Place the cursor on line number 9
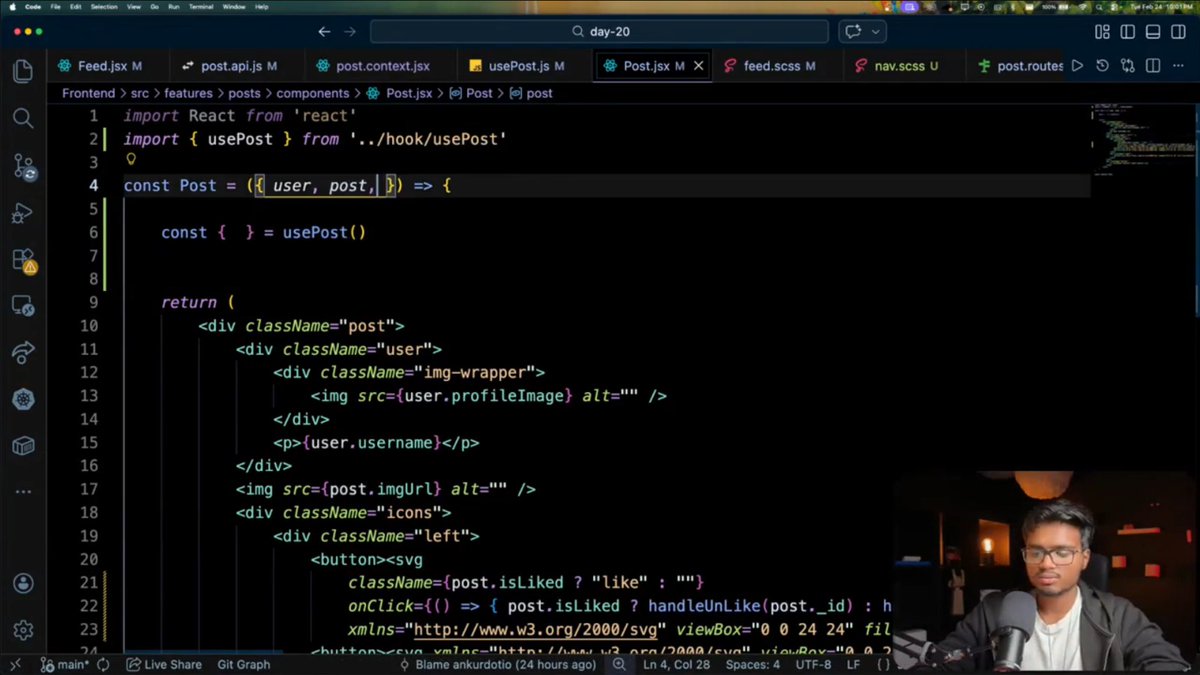Image resolution: width=1200 pixels, height=675 pixels. [x=93, y=302]
